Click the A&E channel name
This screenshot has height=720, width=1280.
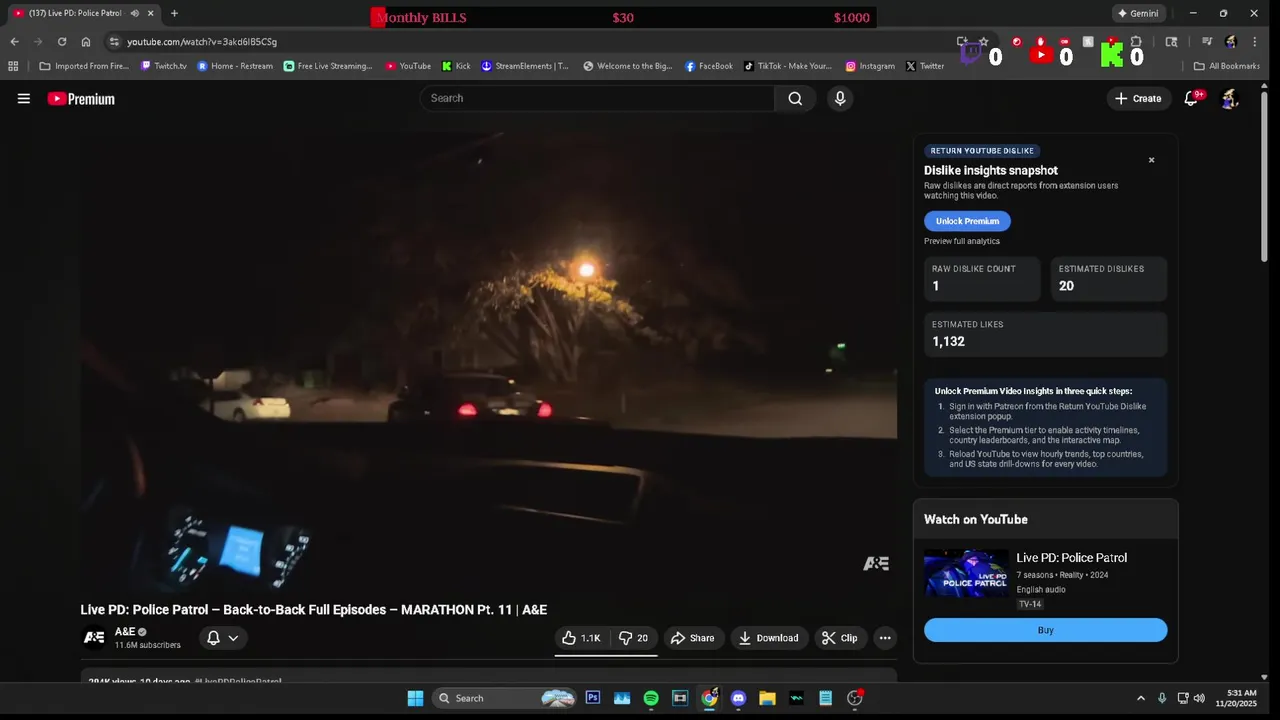[x=125, y=632]
